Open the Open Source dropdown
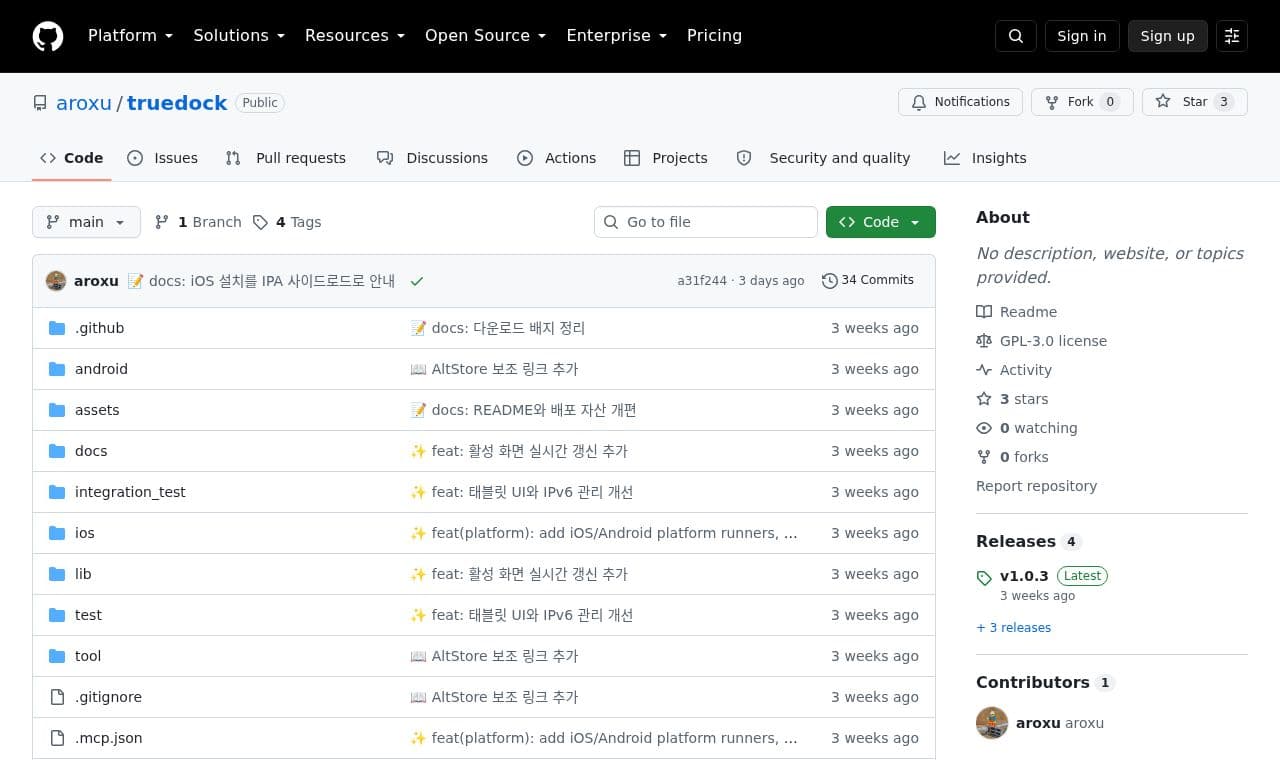 485,36
